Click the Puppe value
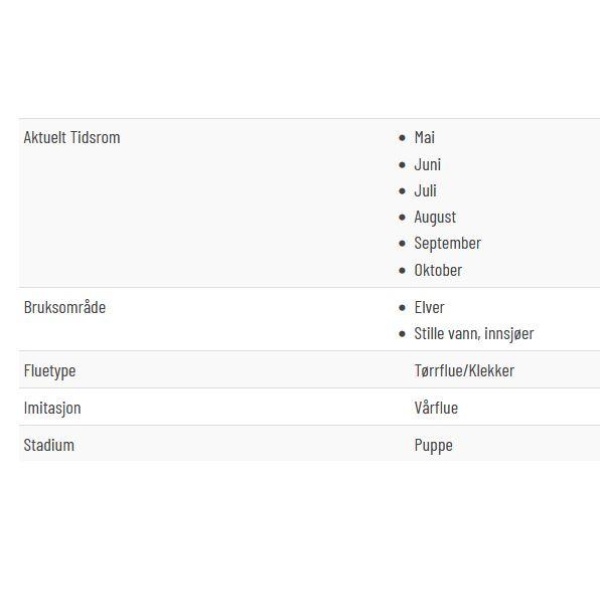This screenshot has height=600, width=600. click(x=433, y=445)
